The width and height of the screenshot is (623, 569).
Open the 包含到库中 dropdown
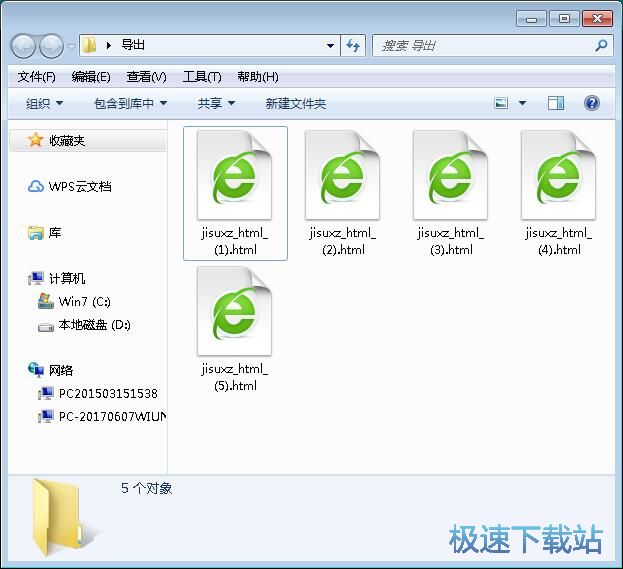pos(130,104)
